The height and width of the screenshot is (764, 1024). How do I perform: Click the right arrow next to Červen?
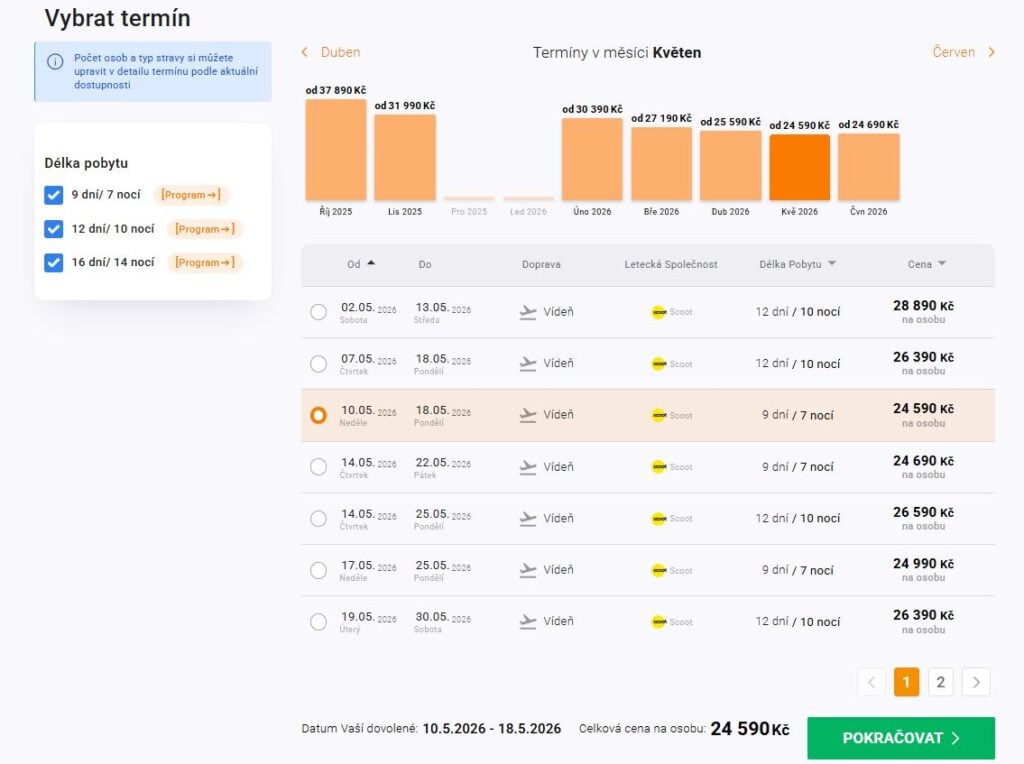pos(991,52)
